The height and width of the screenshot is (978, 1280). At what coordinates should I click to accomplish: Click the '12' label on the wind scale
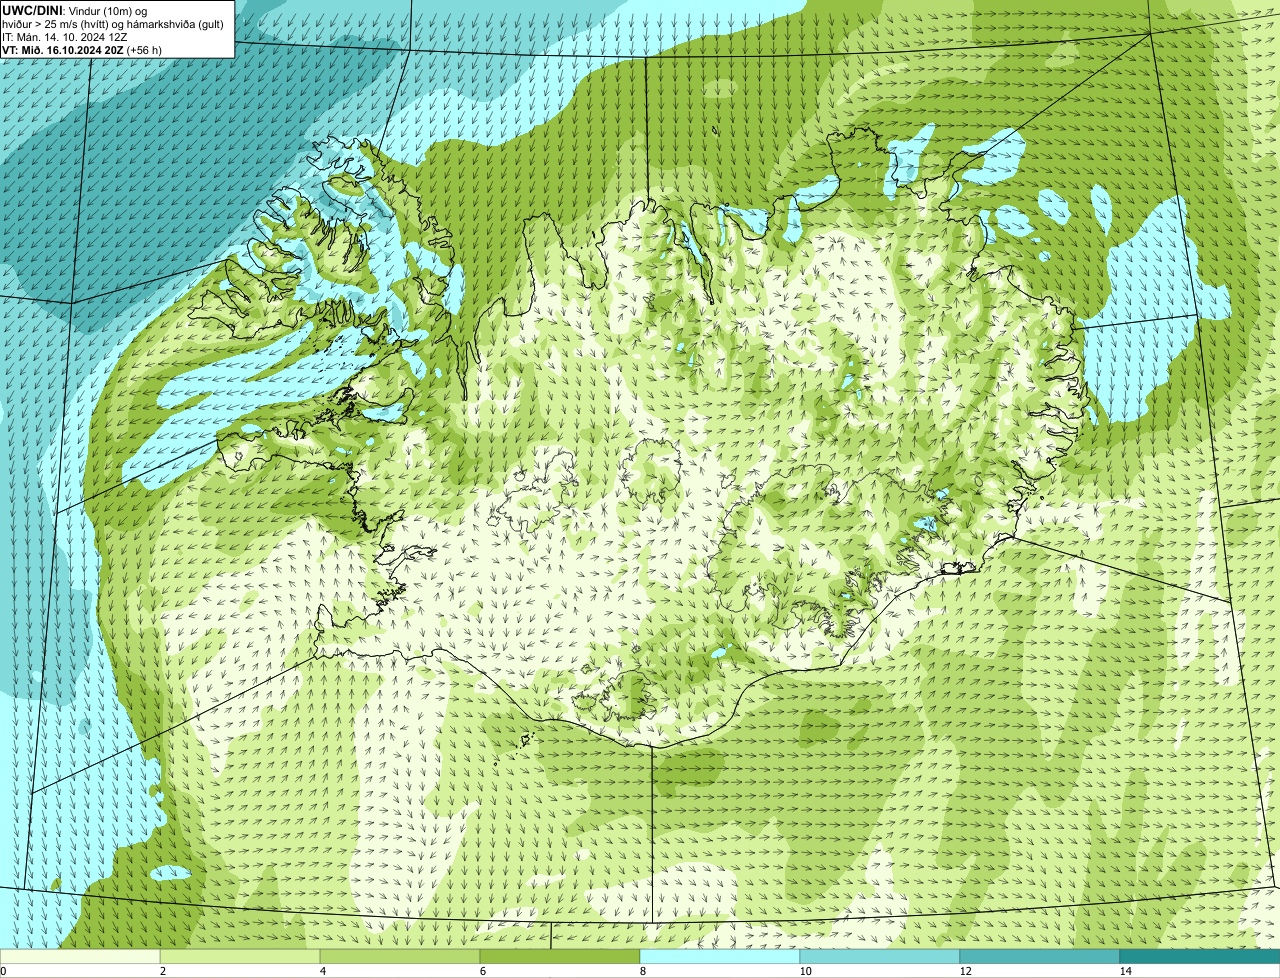point(965,971)
